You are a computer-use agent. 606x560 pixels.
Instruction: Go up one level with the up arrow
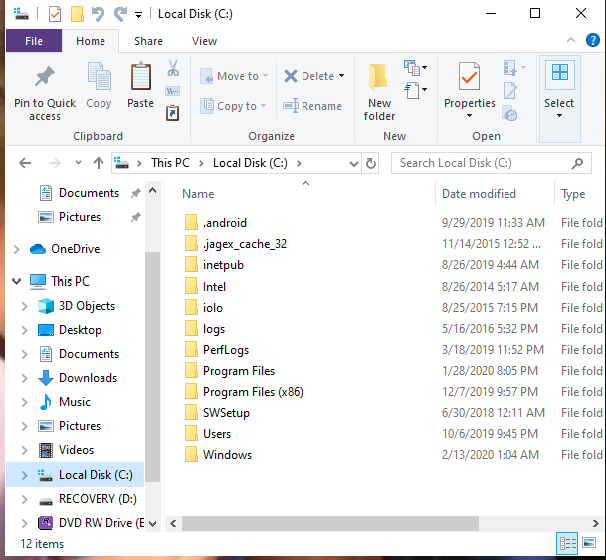click(x=99, y=163)
